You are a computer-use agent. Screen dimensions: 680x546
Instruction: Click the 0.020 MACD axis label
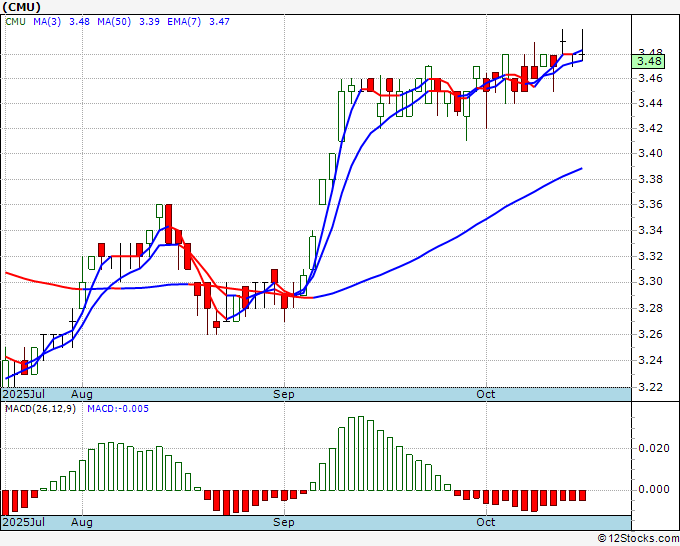click(x=654, y=448)
